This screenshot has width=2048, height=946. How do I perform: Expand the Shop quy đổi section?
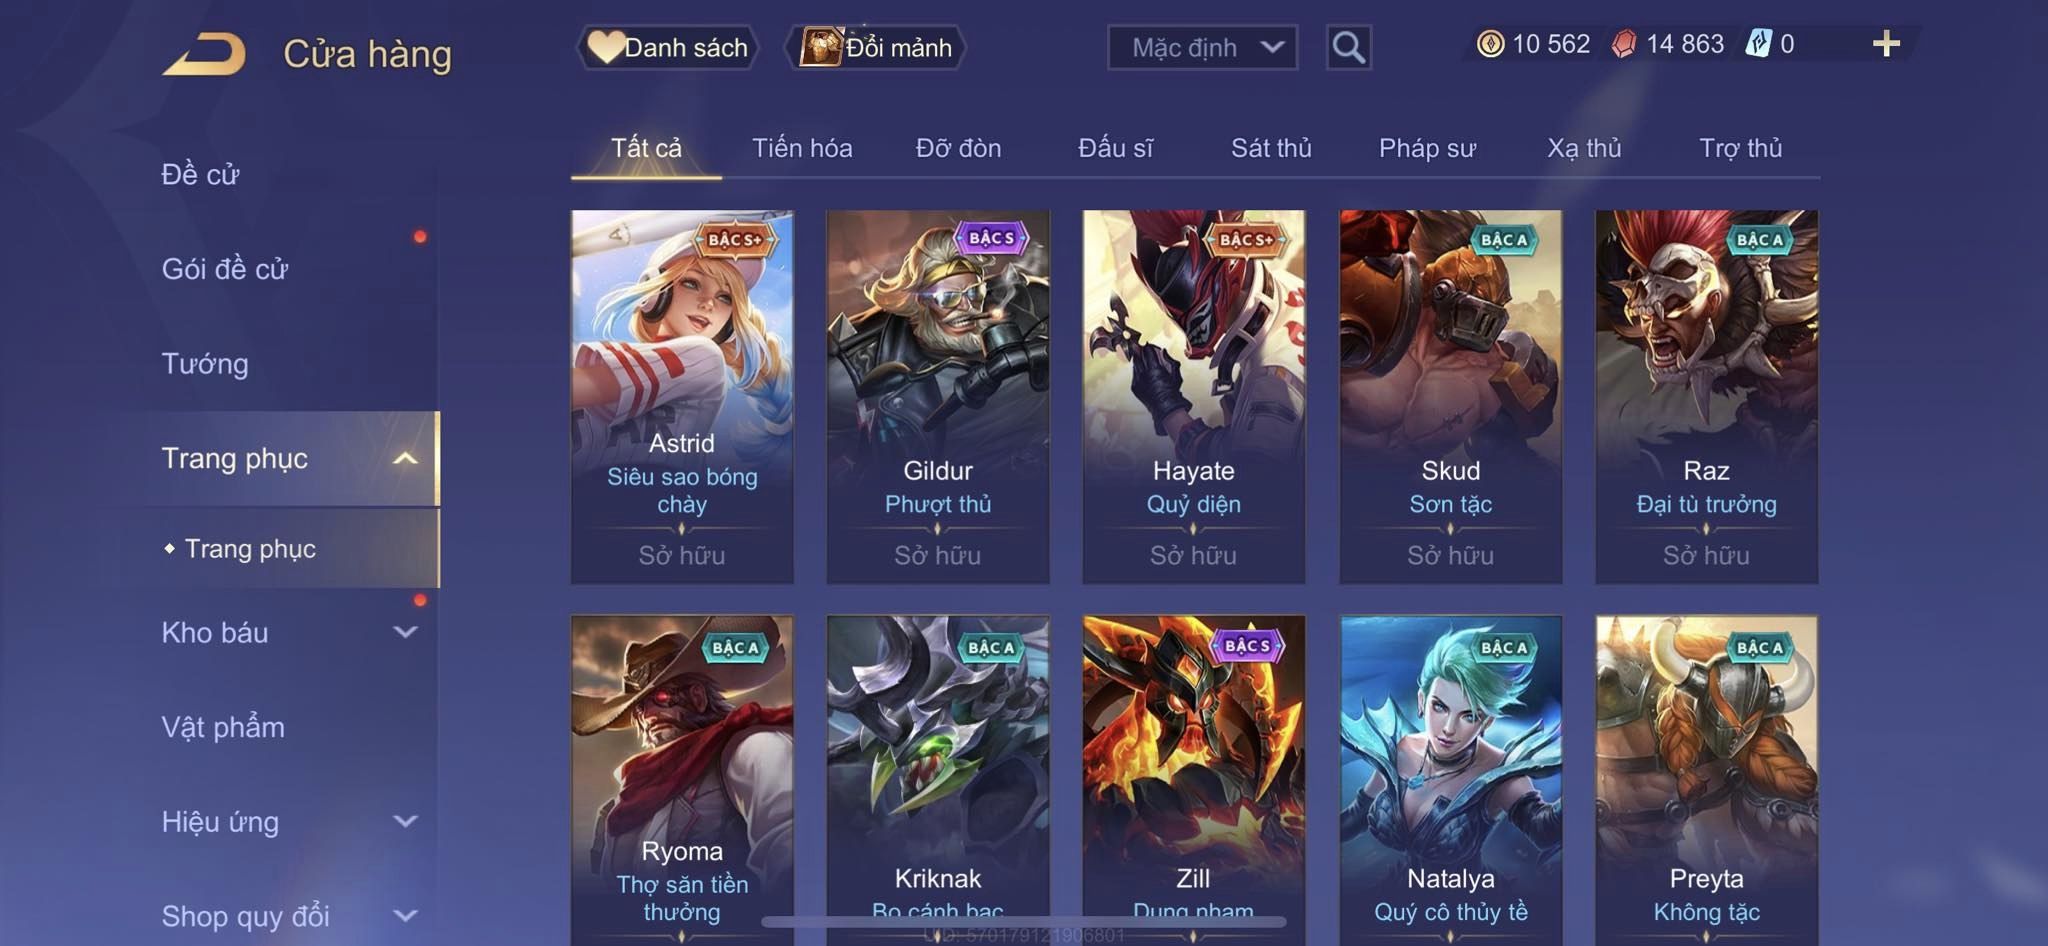[406, 915]
